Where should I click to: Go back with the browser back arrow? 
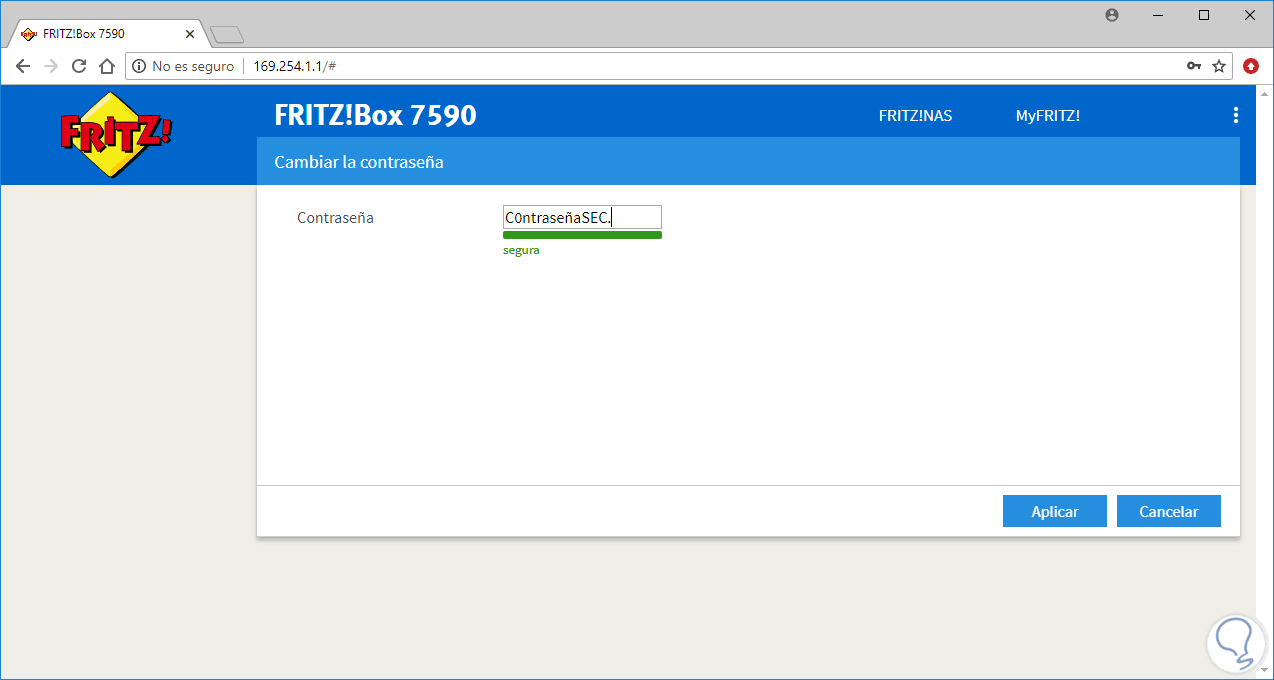point(23,66)
